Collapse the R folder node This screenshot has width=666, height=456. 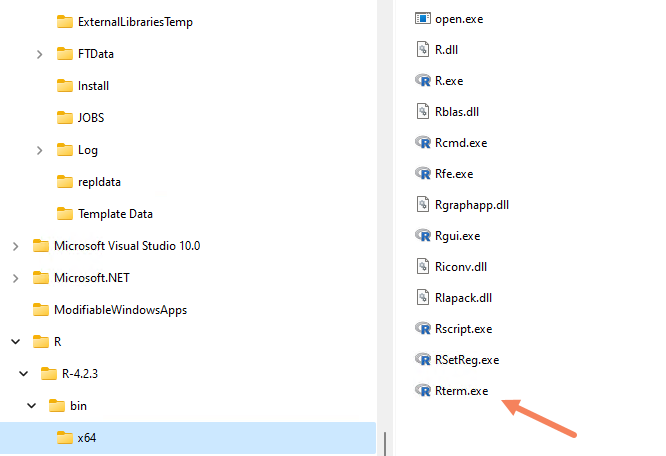16,342
